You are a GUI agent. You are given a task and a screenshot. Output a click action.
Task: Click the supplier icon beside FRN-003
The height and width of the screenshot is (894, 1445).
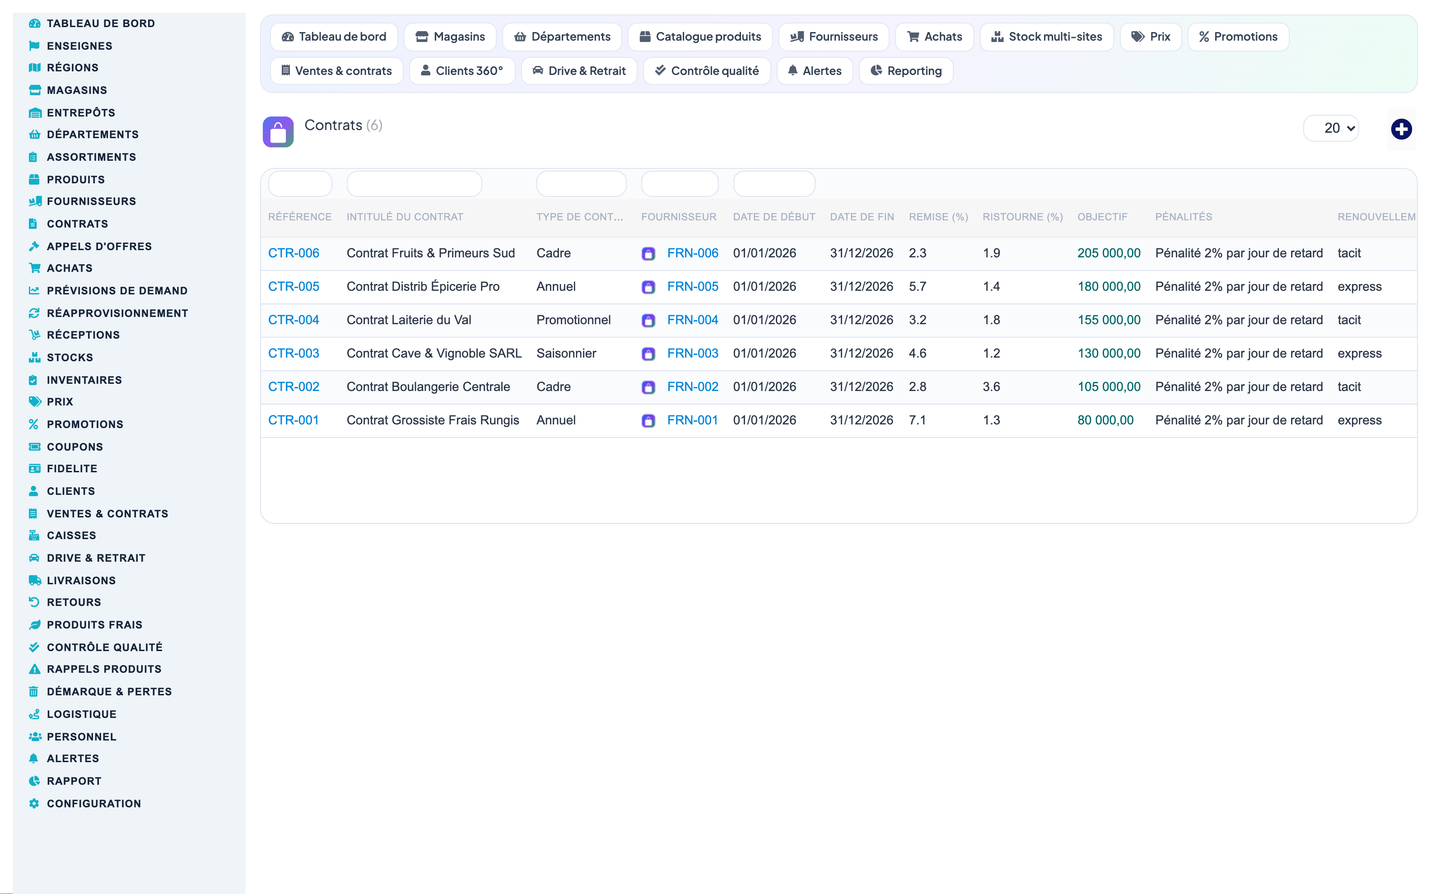[648, 354]
